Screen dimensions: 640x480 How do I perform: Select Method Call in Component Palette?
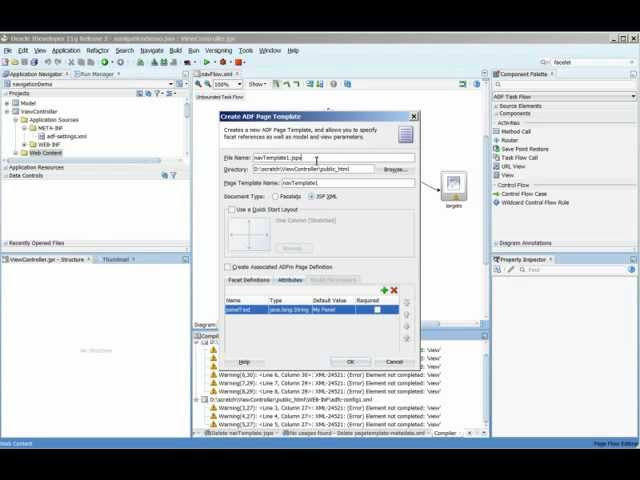515,131
